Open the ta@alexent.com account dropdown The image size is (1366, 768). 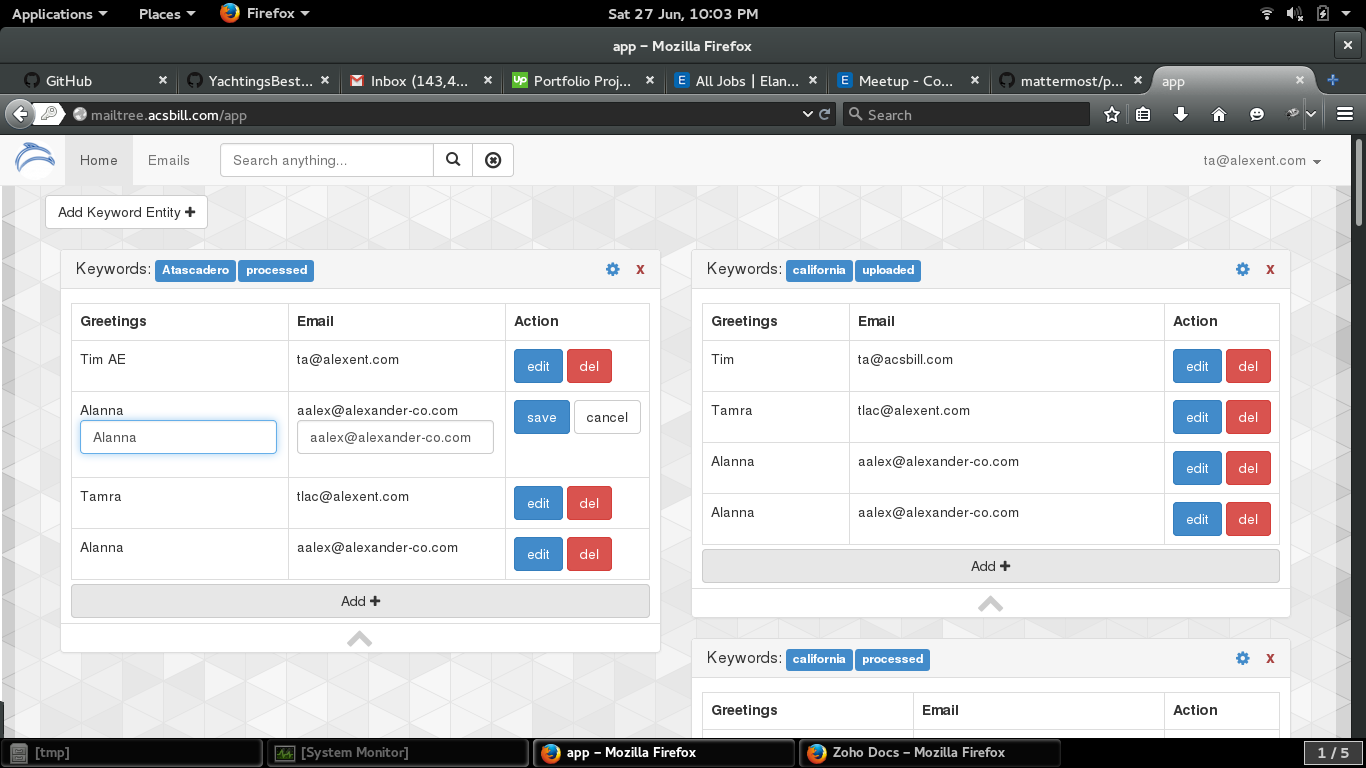click(x=1262, y=160)
